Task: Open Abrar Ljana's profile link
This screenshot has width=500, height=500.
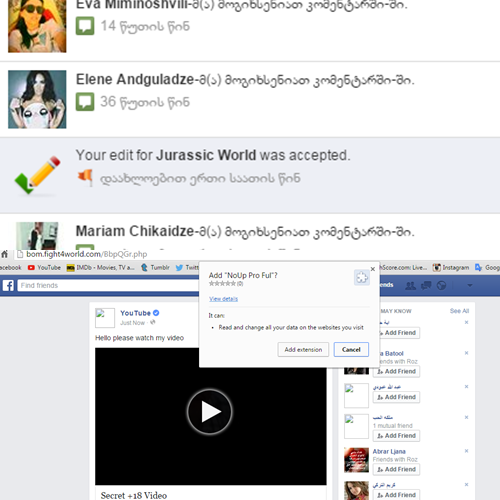Action: coord(389,452)
